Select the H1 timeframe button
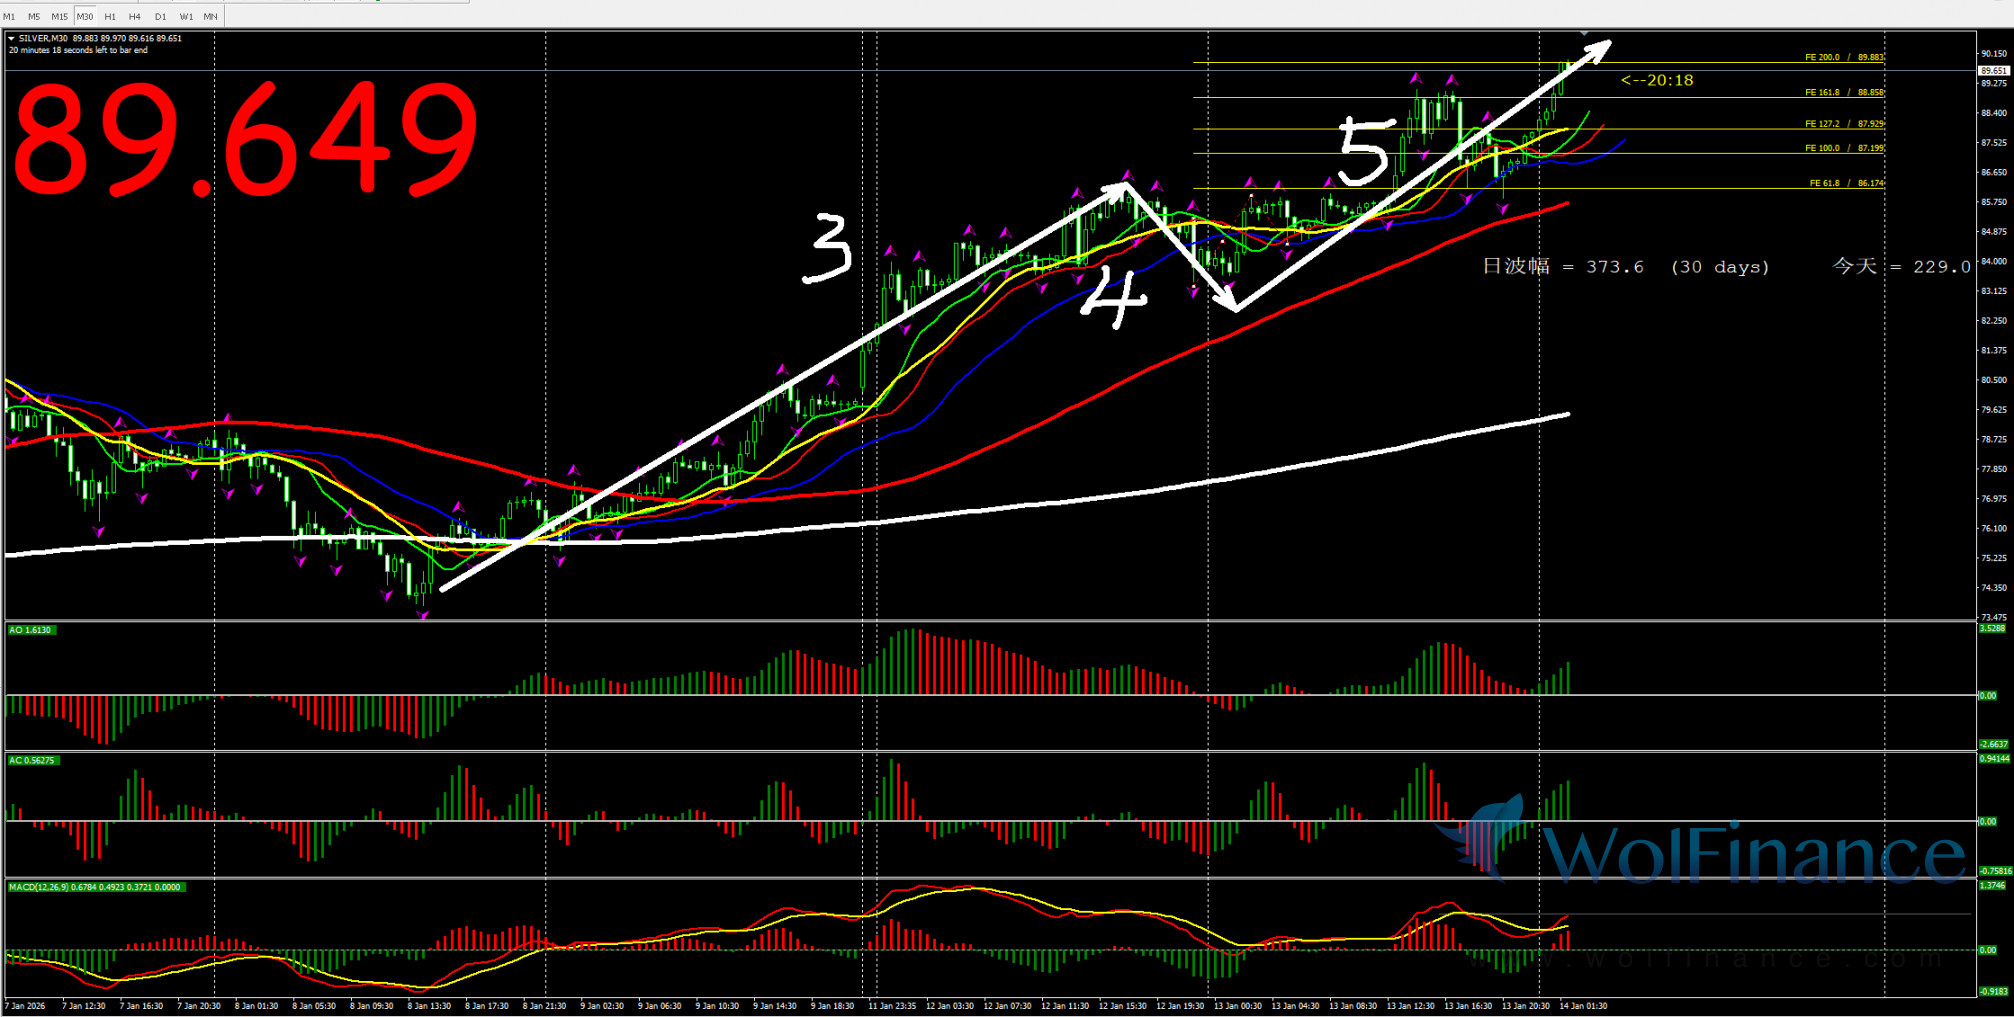 (110, 16)
